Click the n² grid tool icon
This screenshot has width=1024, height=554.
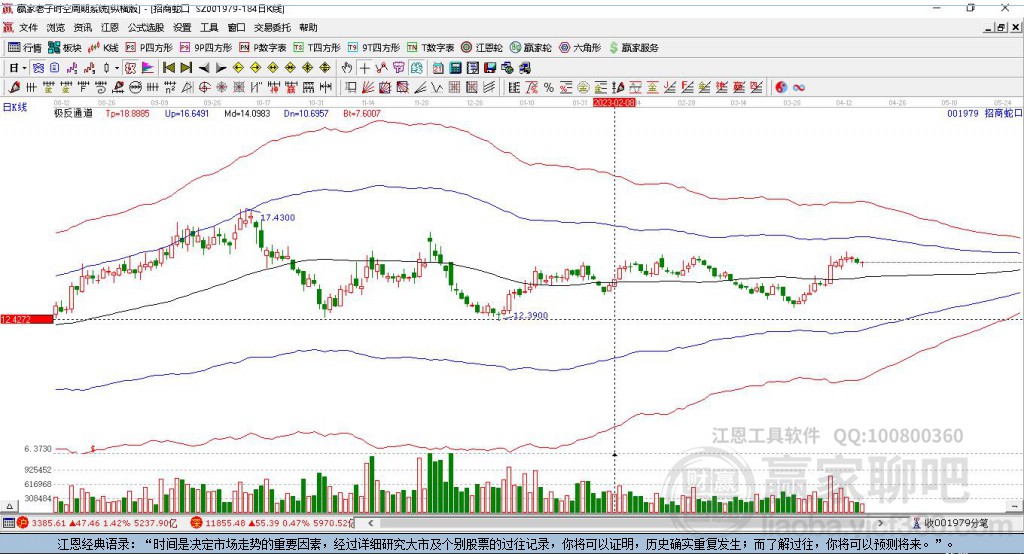[170, 88]
